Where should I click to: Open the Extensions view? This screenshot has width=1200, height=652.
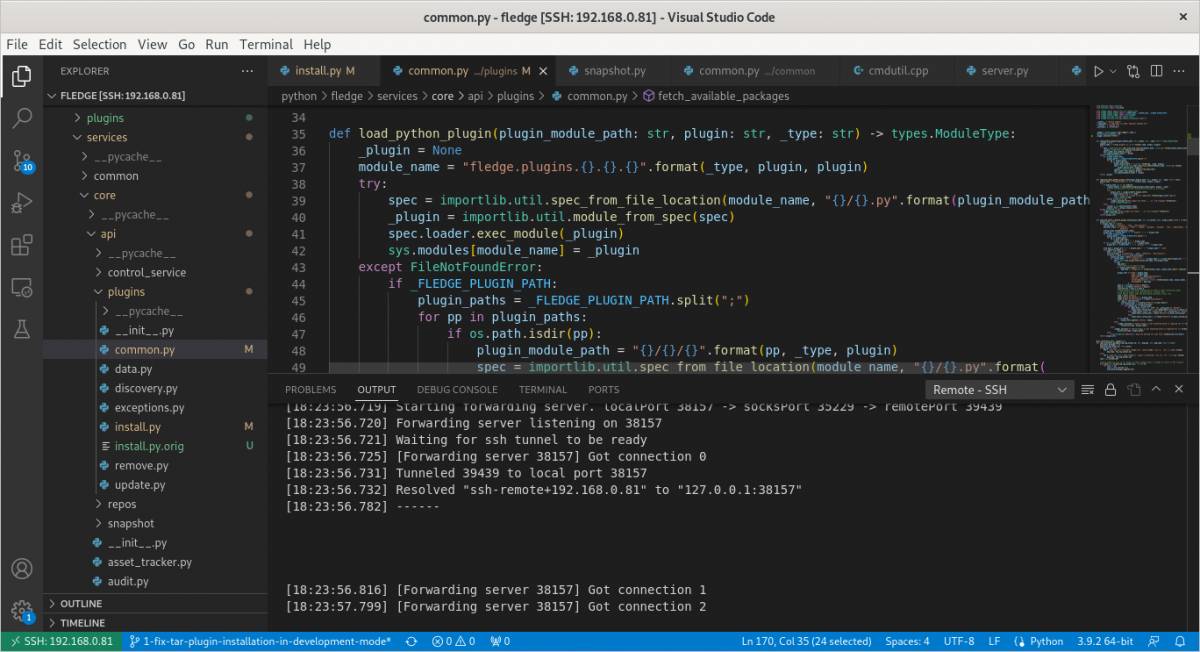[x=21, y=245]
